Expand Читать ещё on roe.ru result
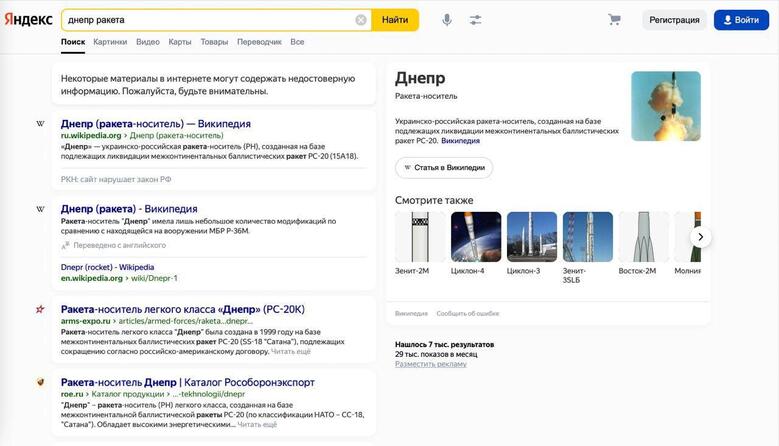The height and width of the screenshot is (446, 779). pos(257,425)
